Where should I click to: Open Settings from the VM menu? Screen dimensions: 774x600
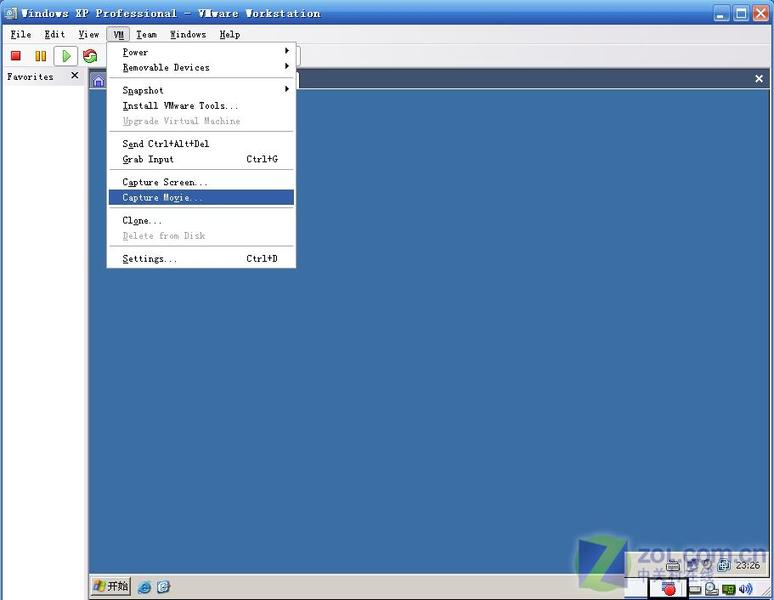click(201, 259)
